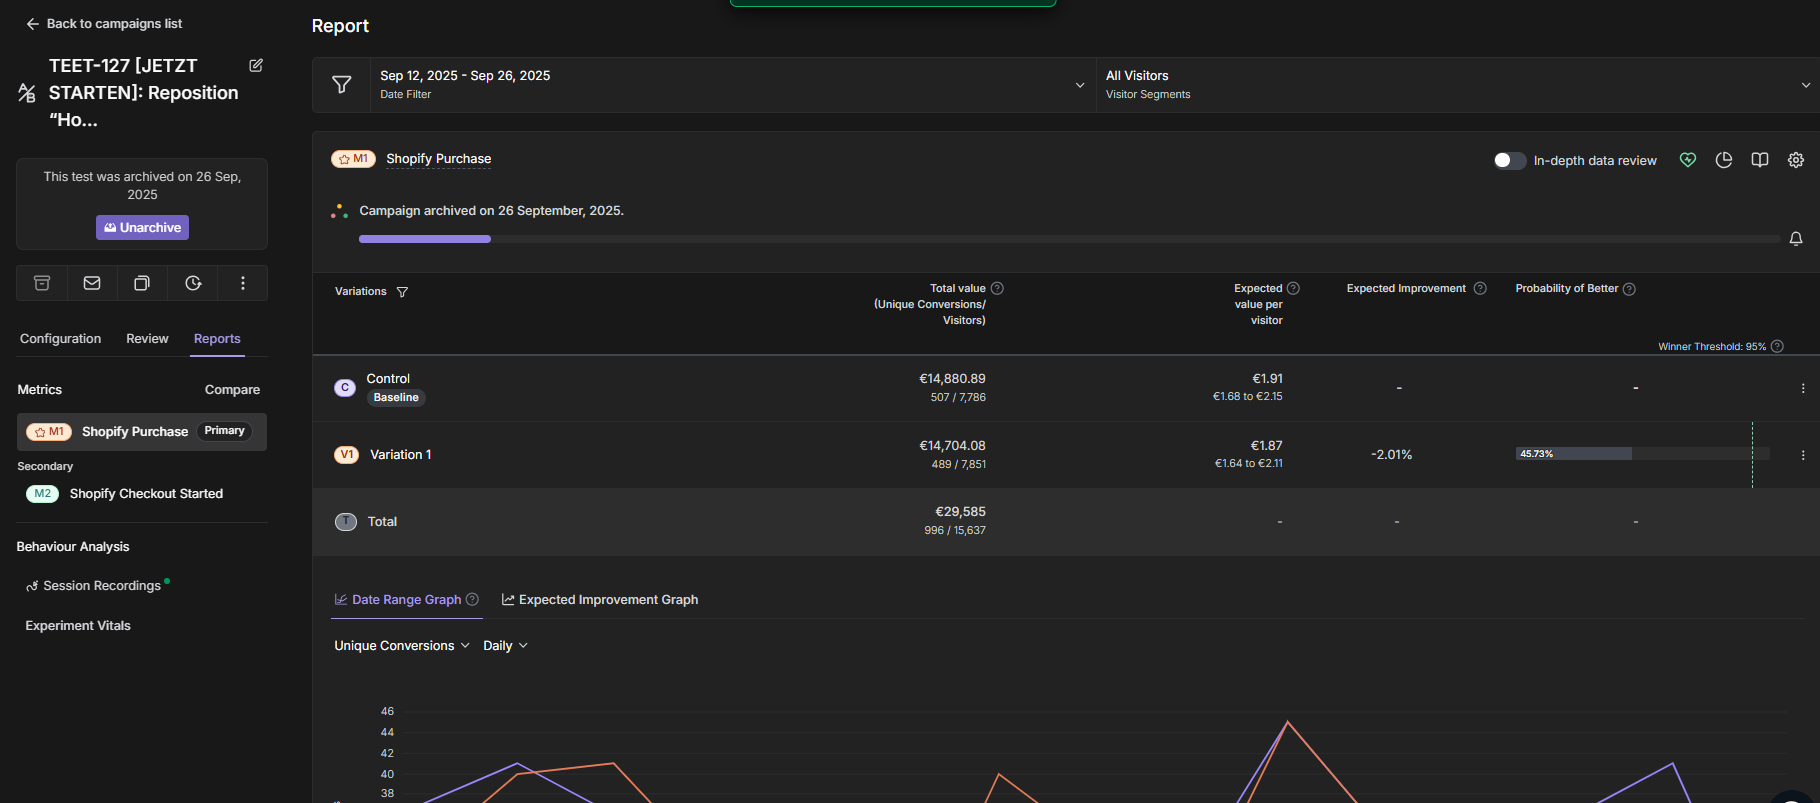Show help for Total value column
This screenshot has height=803, width=1820.
(x=997, y=288)
